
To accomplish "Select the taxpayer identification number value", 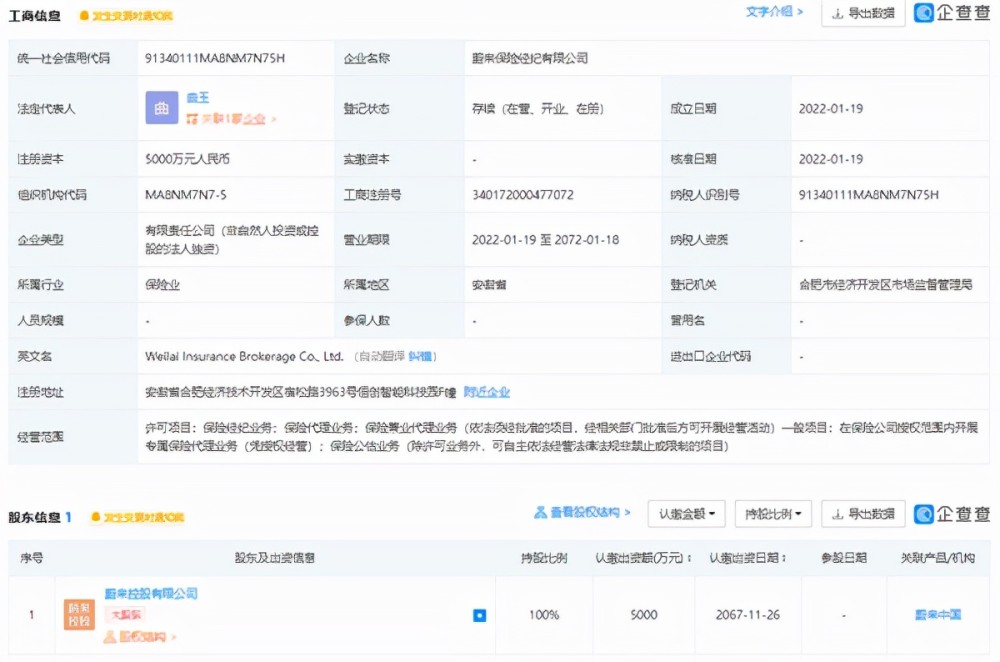I will point(869,195).
